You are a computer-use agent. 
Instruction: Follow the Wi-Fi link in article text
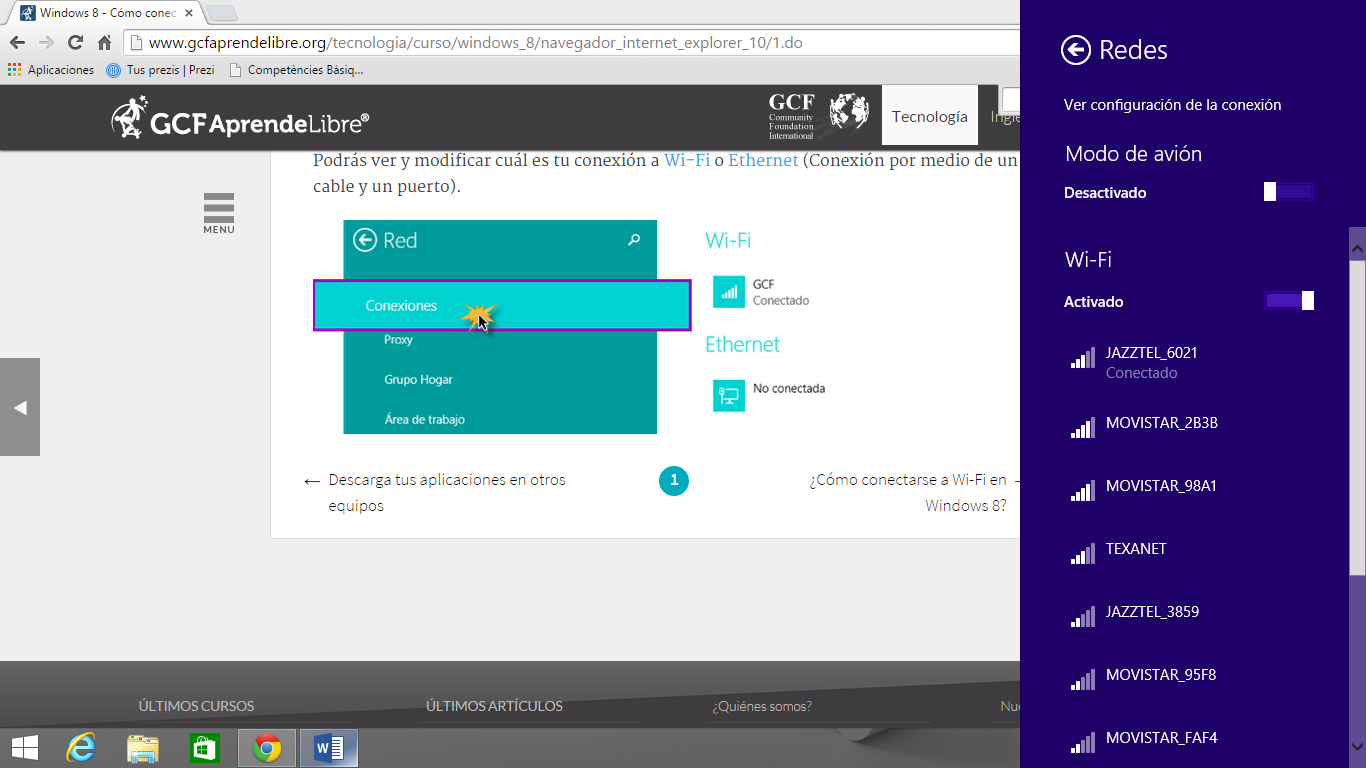point(688,160)
